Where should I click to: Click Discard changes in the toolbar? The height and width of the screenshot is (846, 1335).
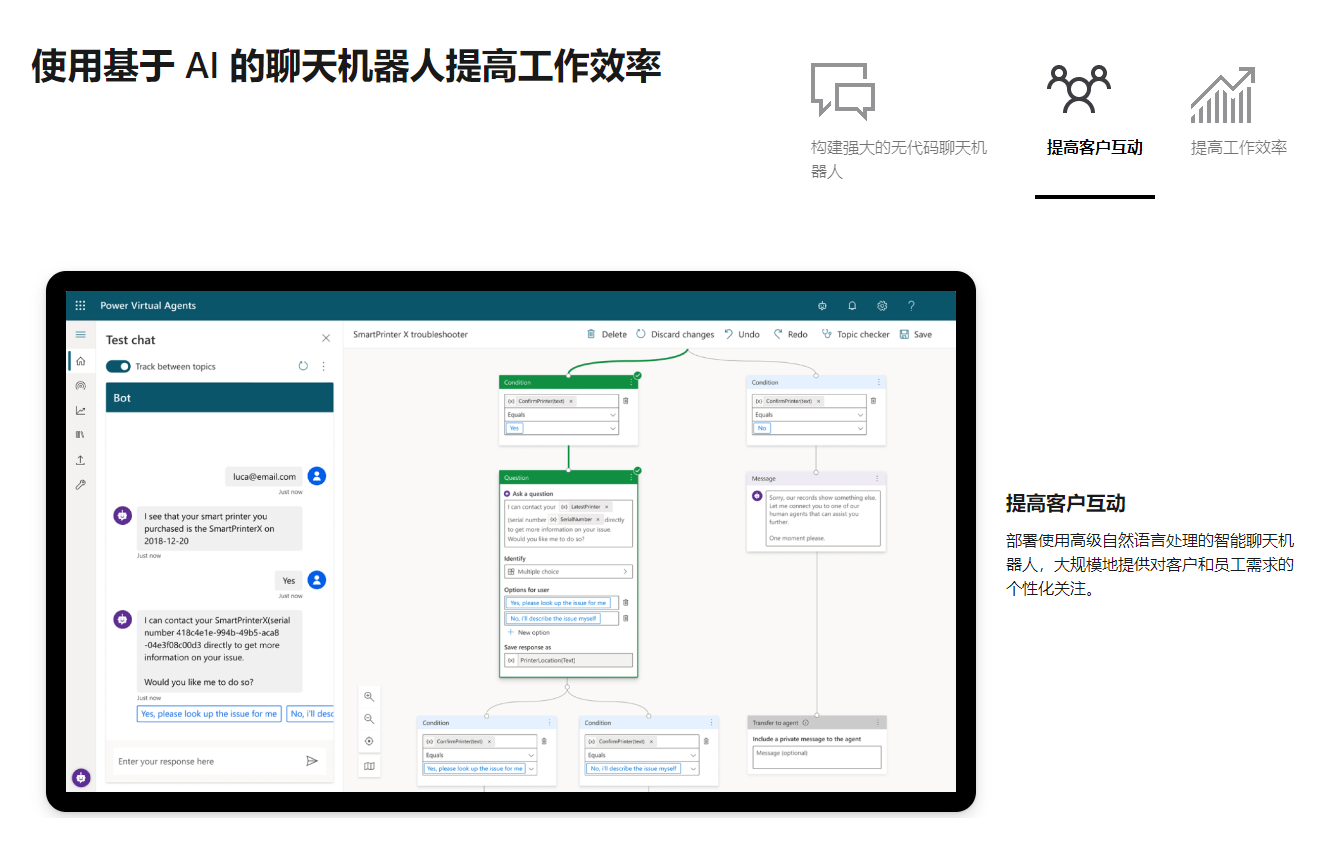(x=675, y=335)
